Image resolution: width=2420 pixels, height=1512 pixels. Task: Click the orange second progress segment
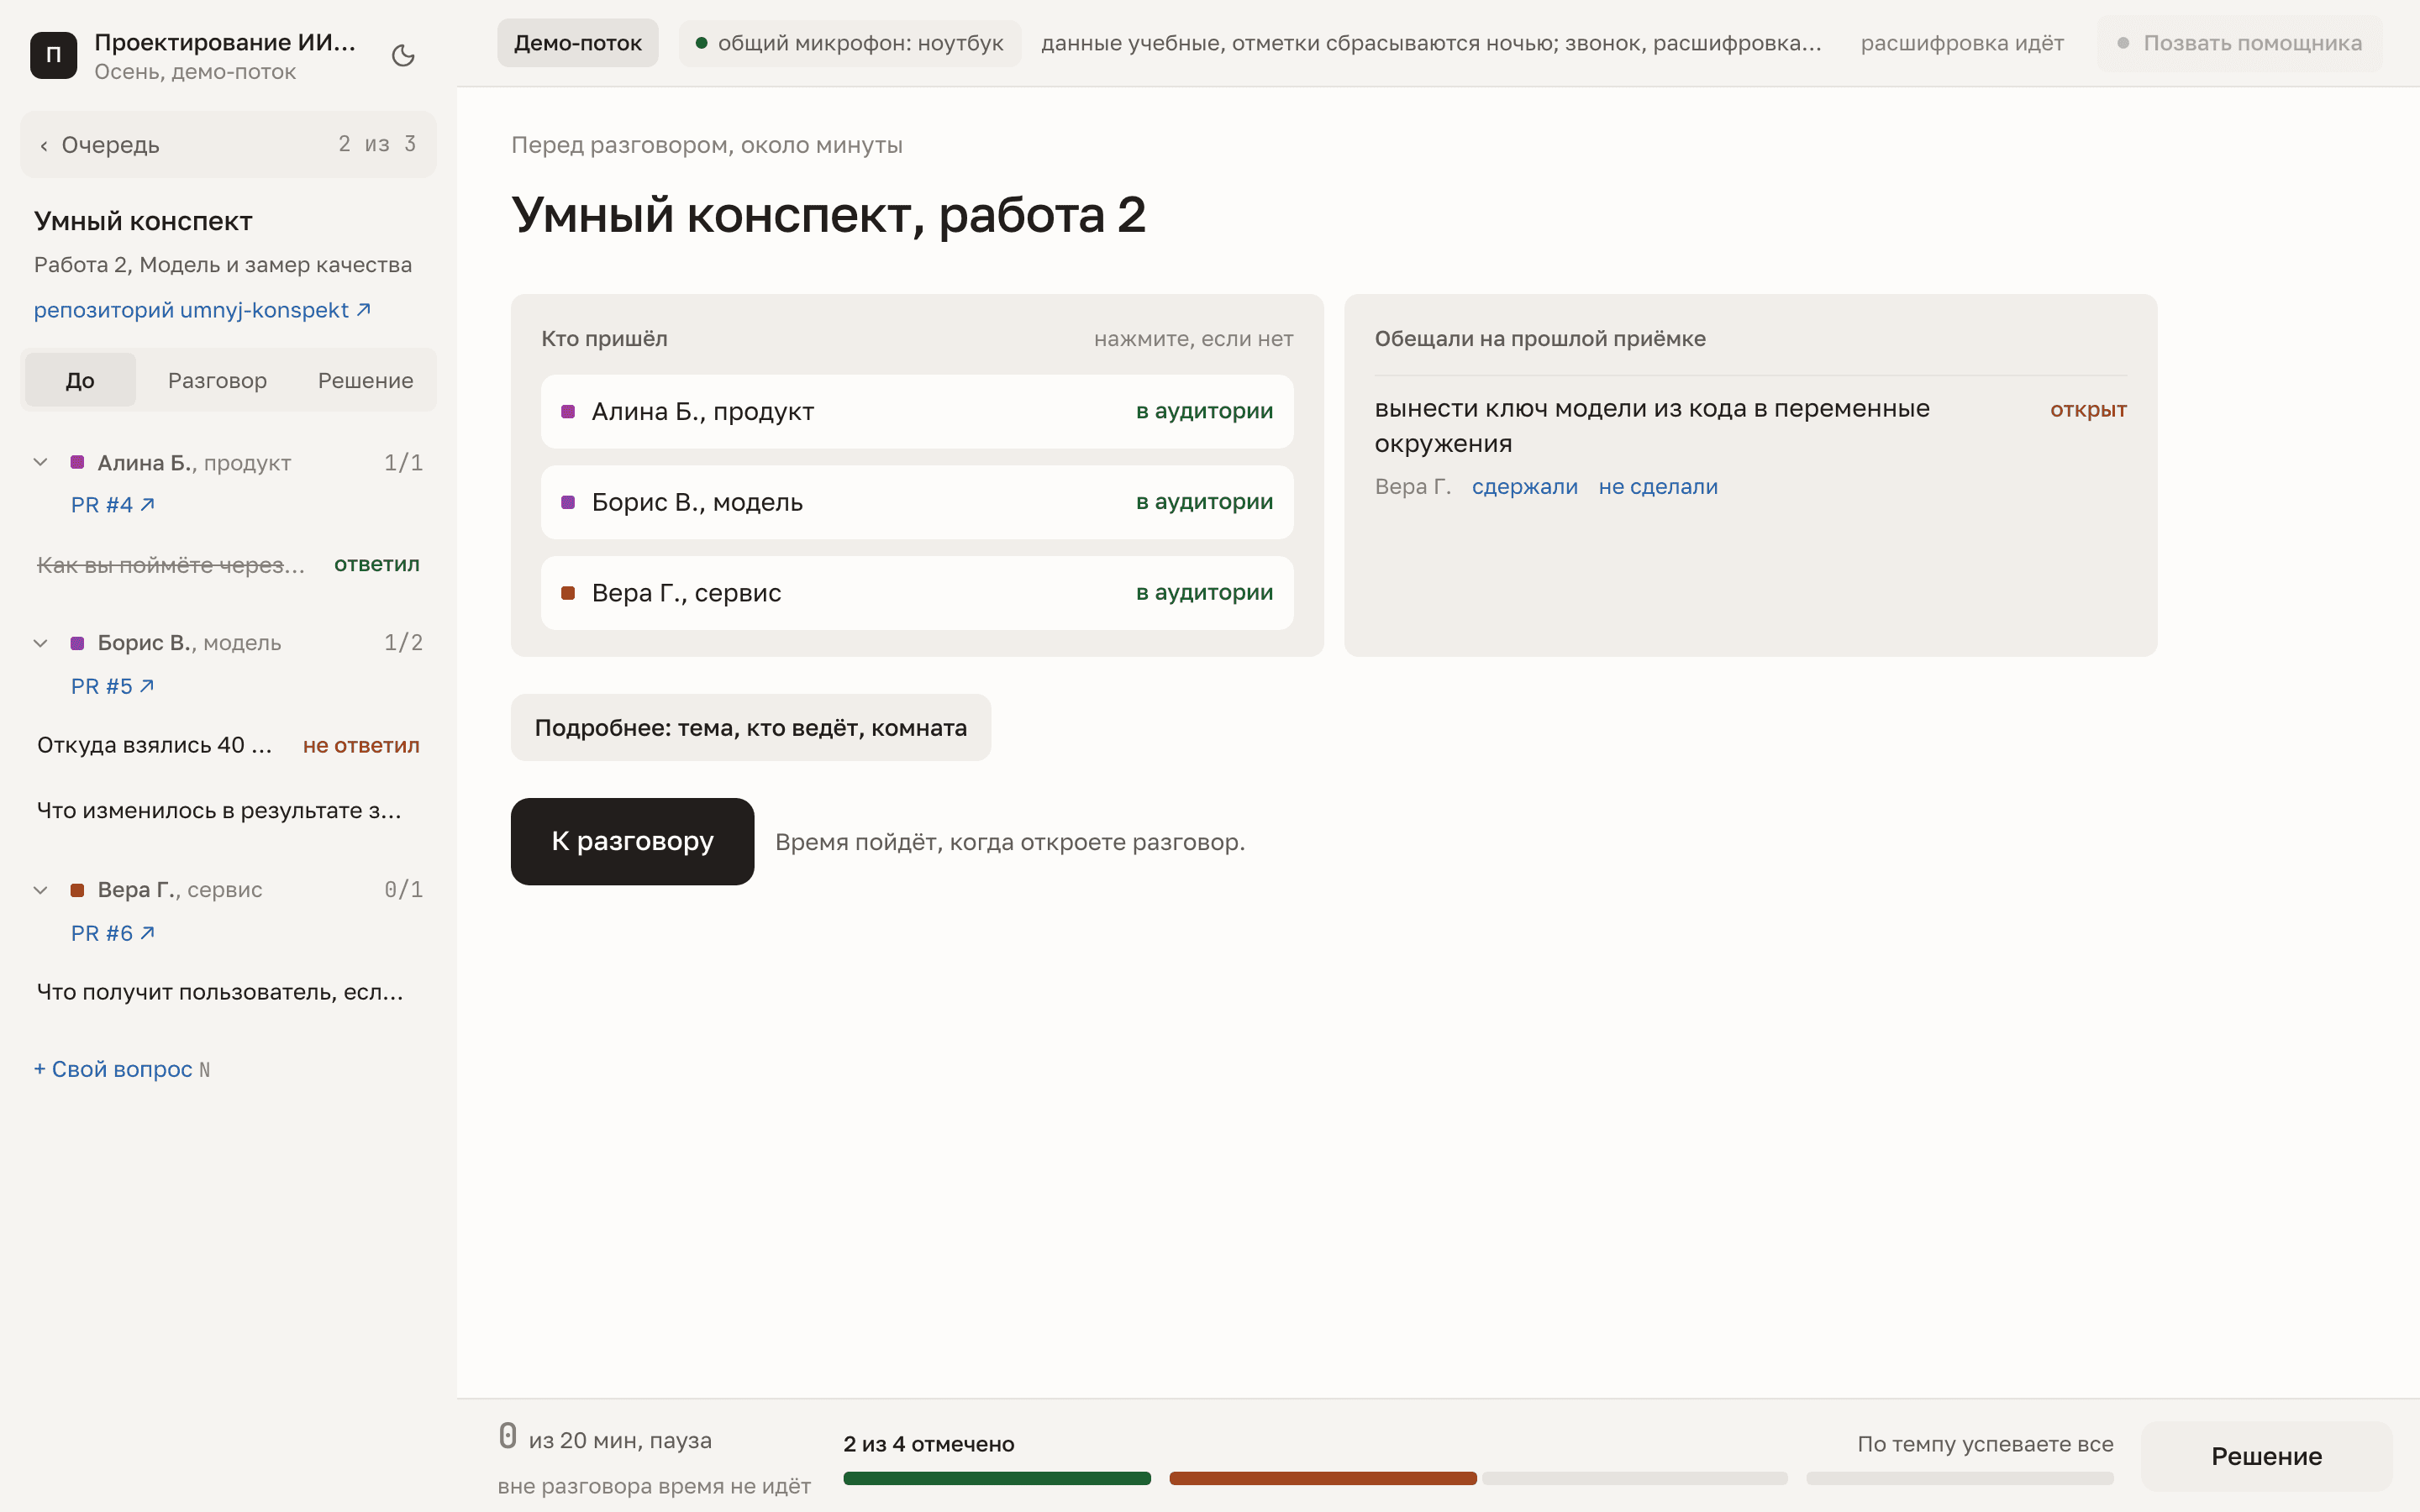coord(1323,1478)
